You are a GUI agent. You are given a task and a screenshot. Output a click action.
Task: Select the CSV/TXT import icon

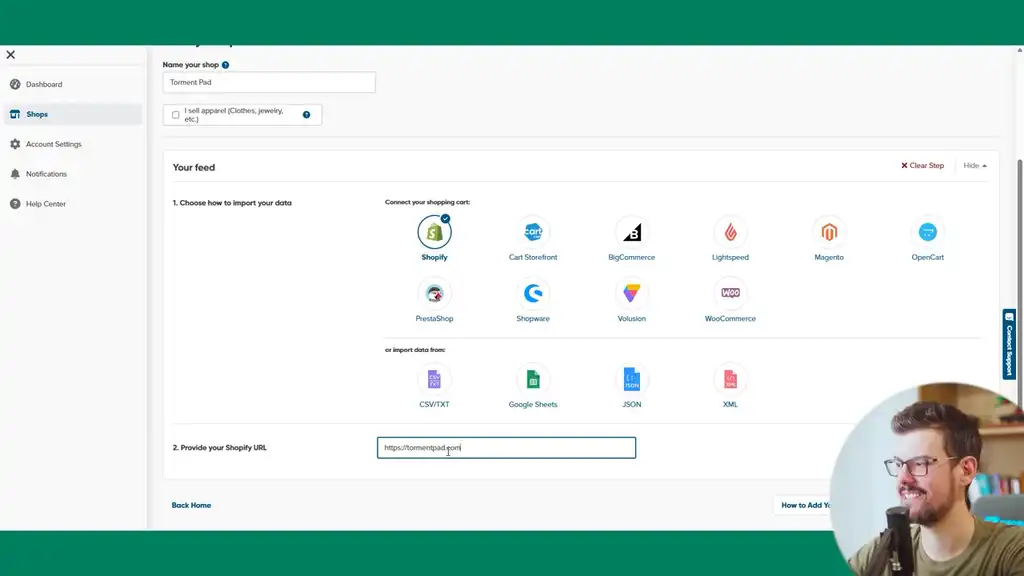pyautogui.click(x=434, y=379)
